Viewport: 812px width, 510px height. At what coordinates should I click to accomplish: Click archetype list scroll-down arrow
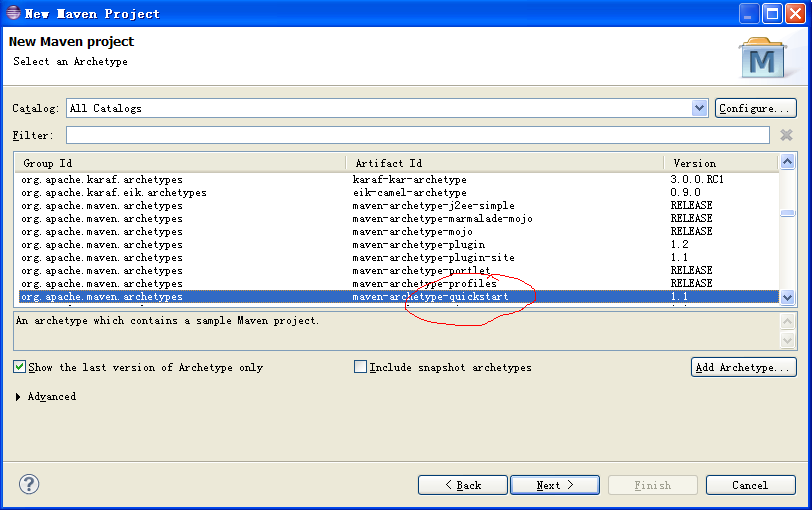788,297
